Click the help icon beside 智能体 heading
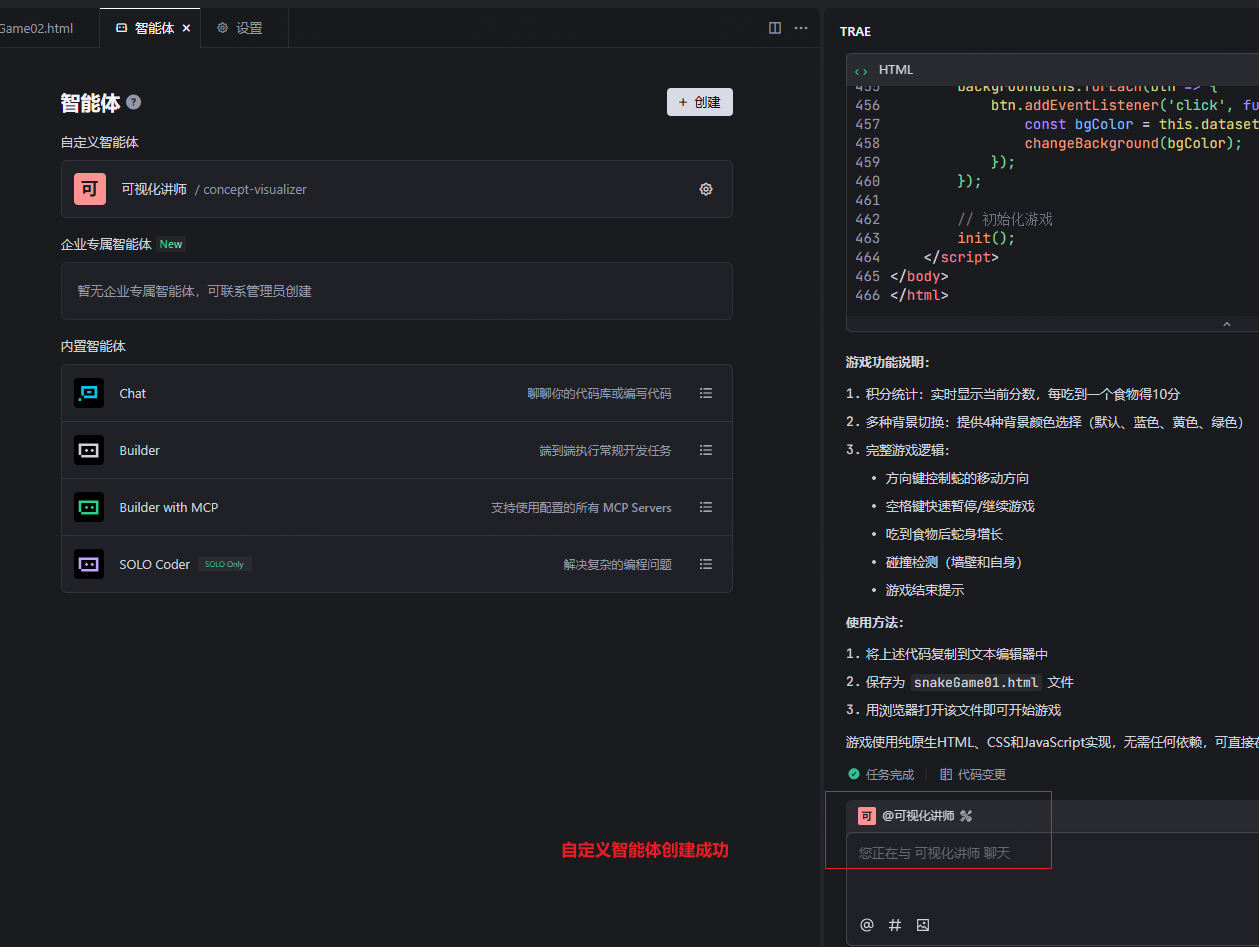 [x=134, y=102]
